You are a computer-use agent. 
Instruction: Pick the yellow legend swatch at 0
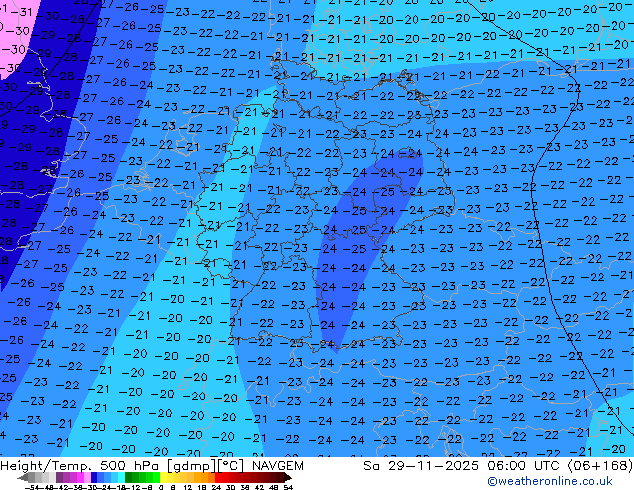tap(163, 478)
